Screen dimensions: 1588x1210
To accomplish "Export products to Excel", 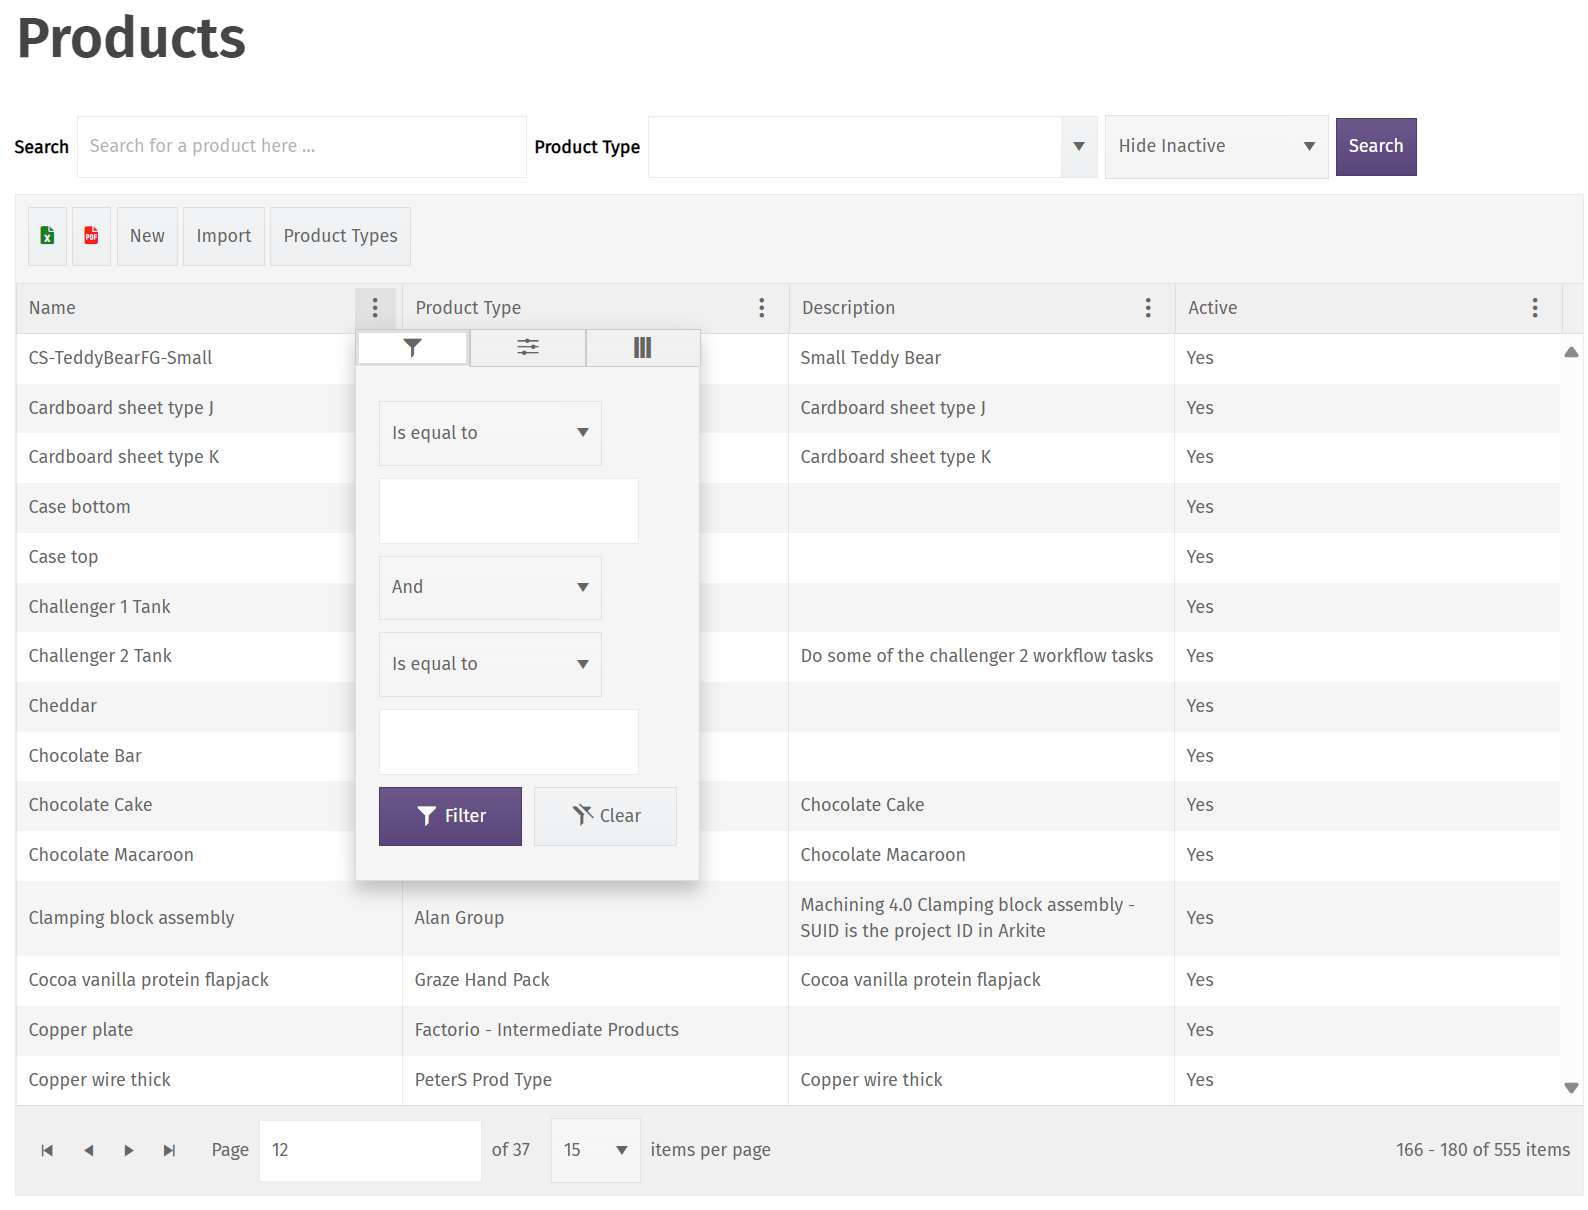I will (x=47, y=236).
